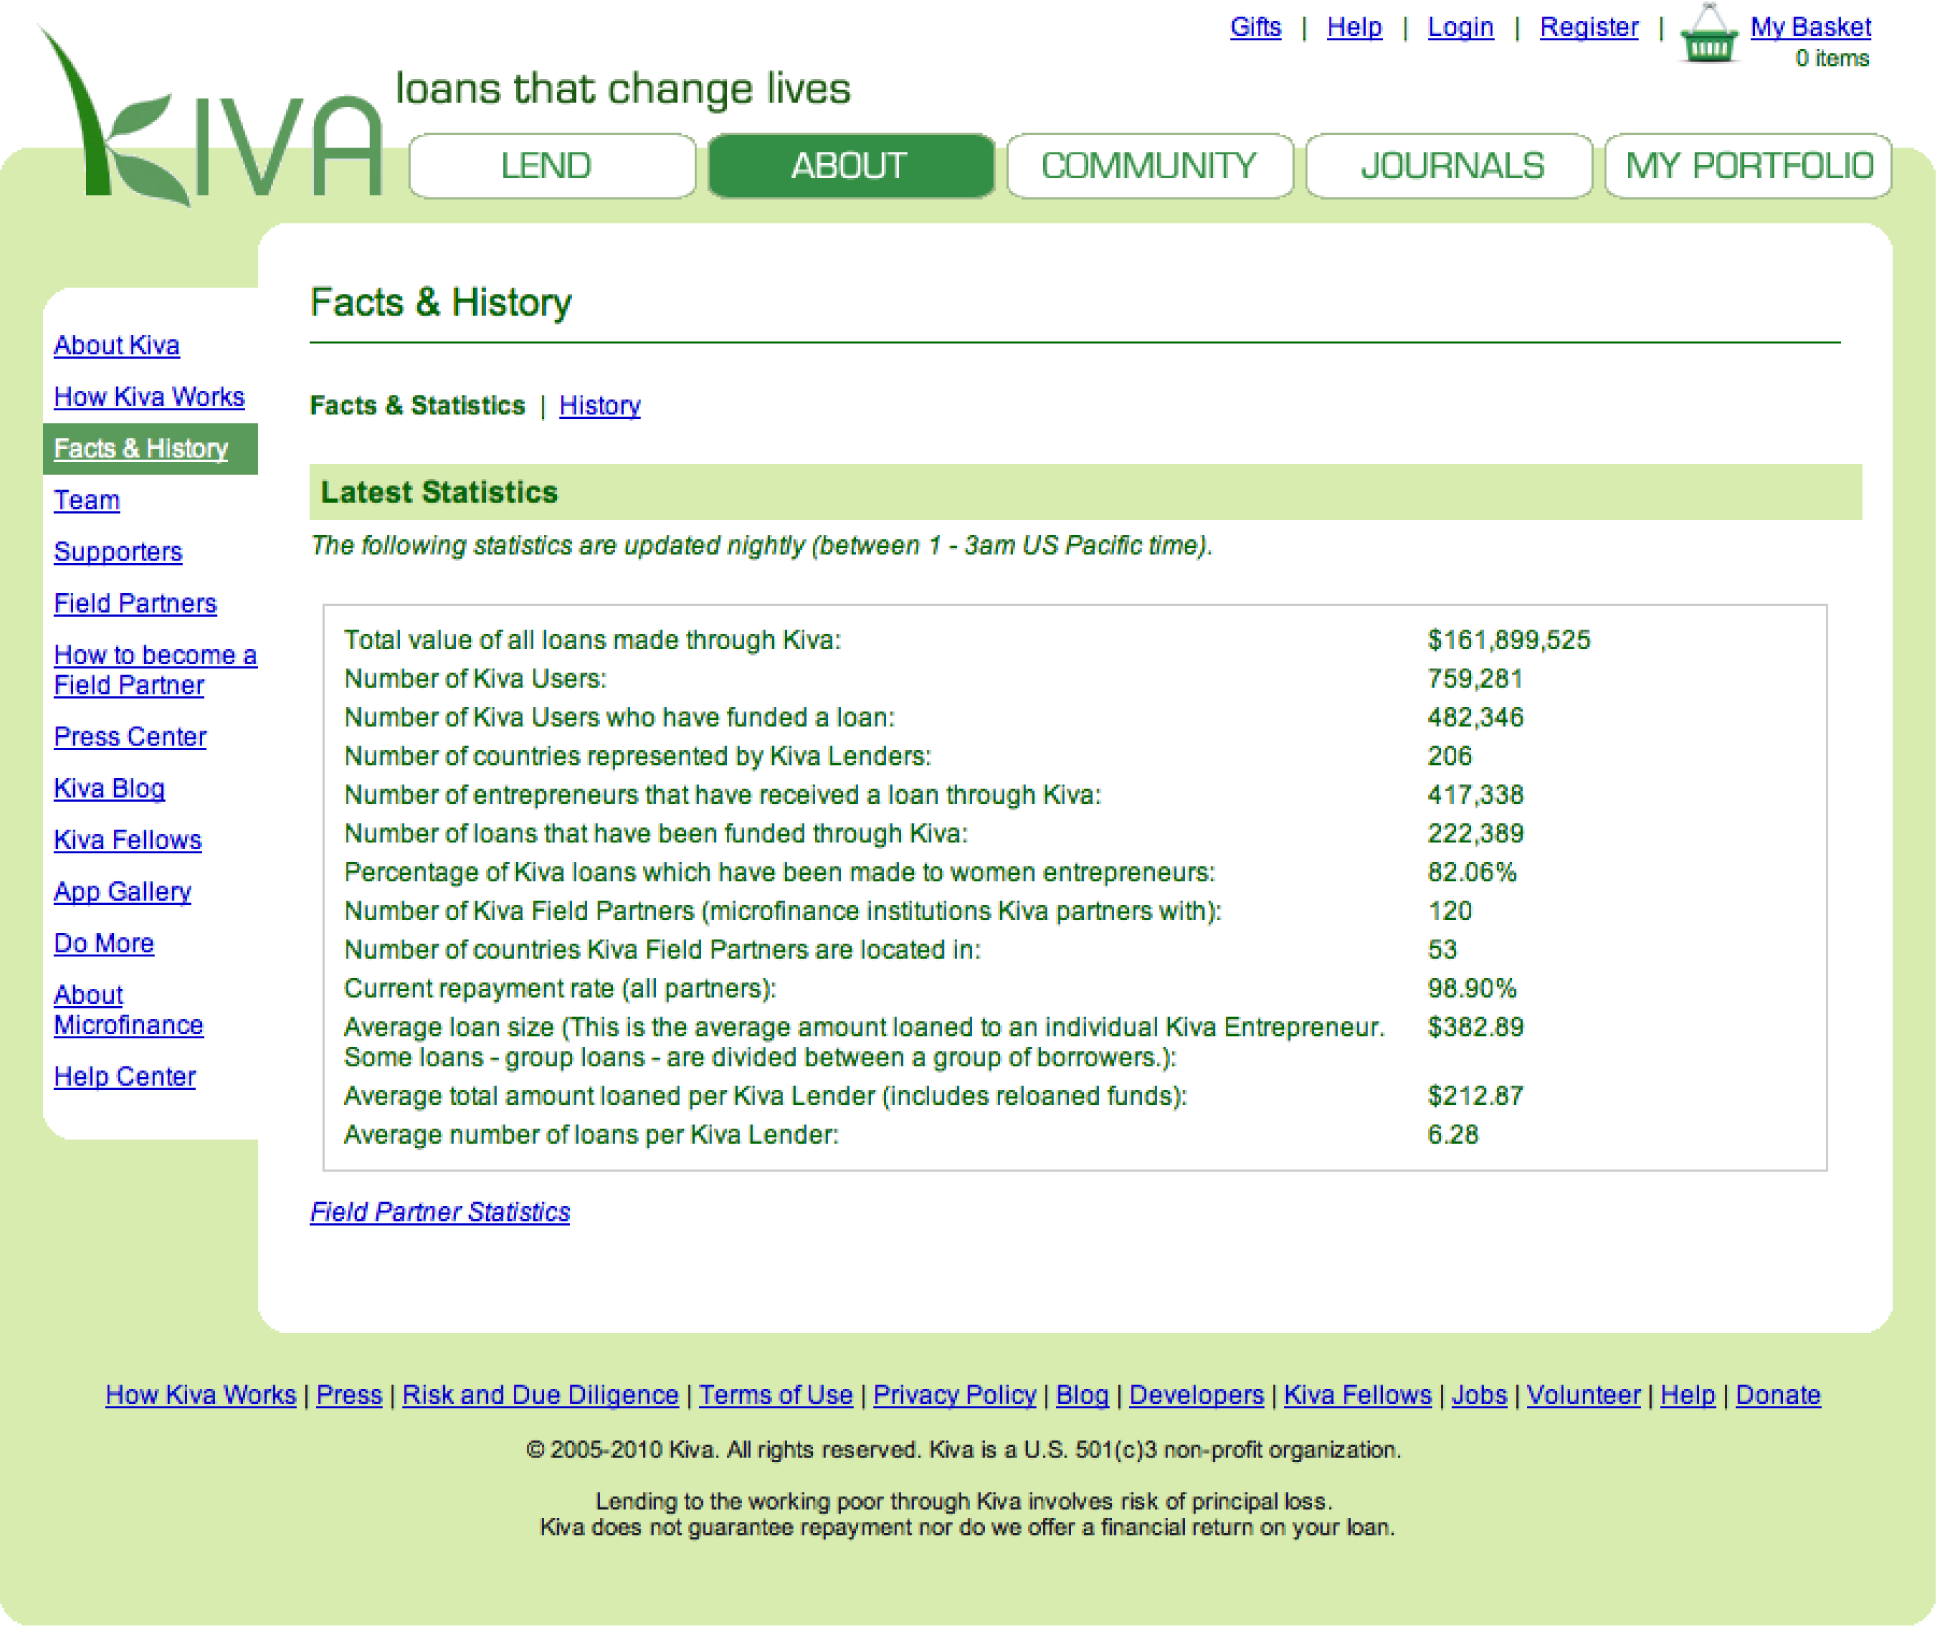Click the average loans per lender 6.28

pos(1452,1135)
